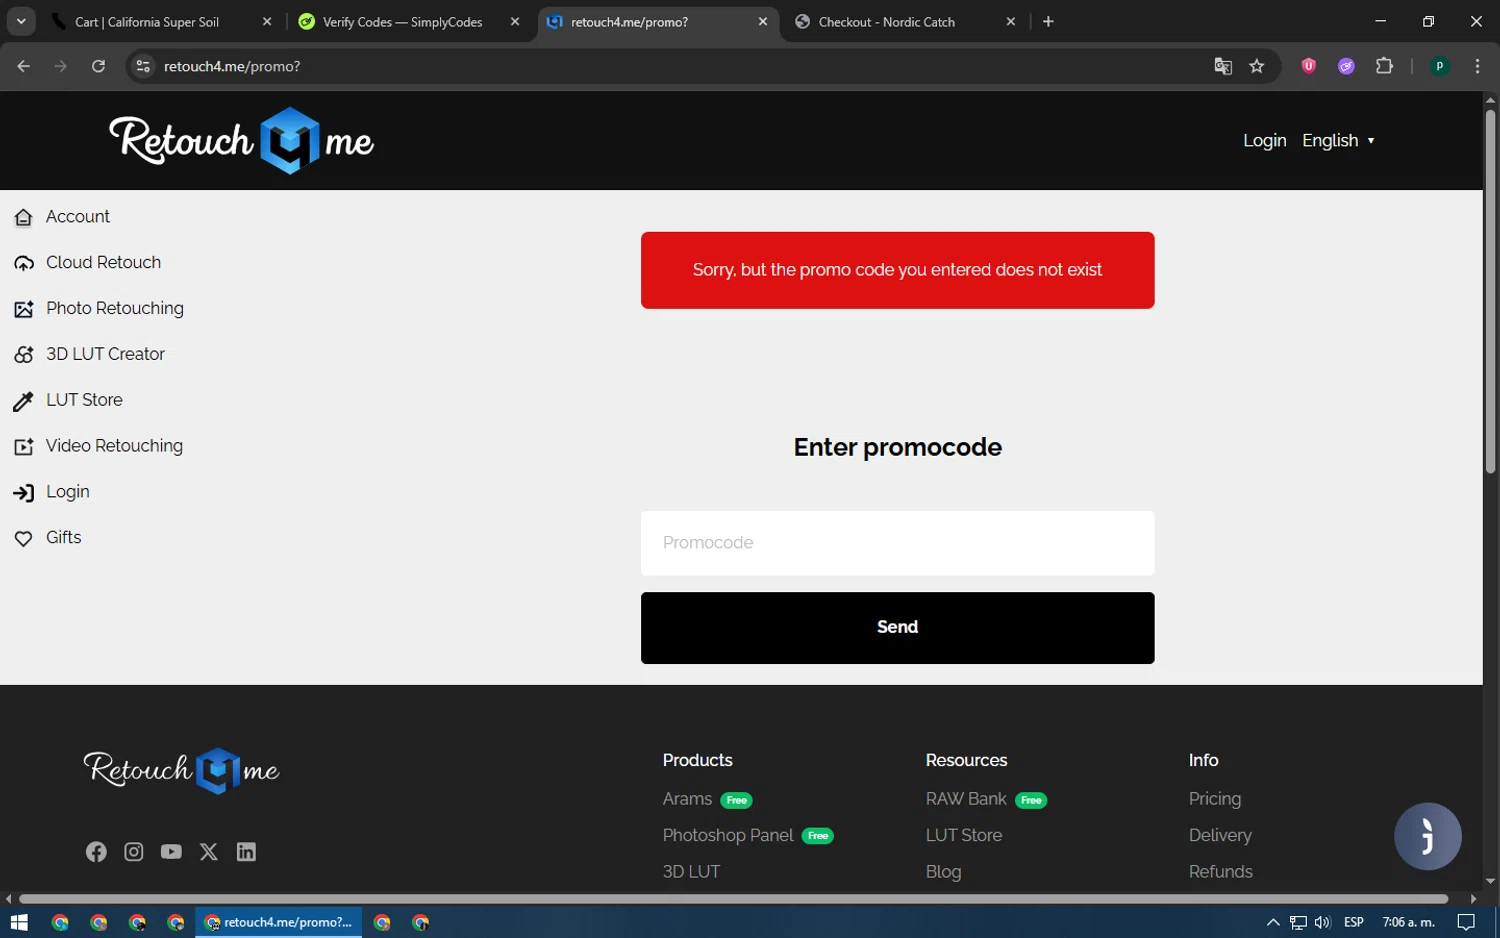Screen dimensions: 1500x938
Task: Click the sidebar Login arrow icon
Action: pyautogui.click(x=24, y=493)
